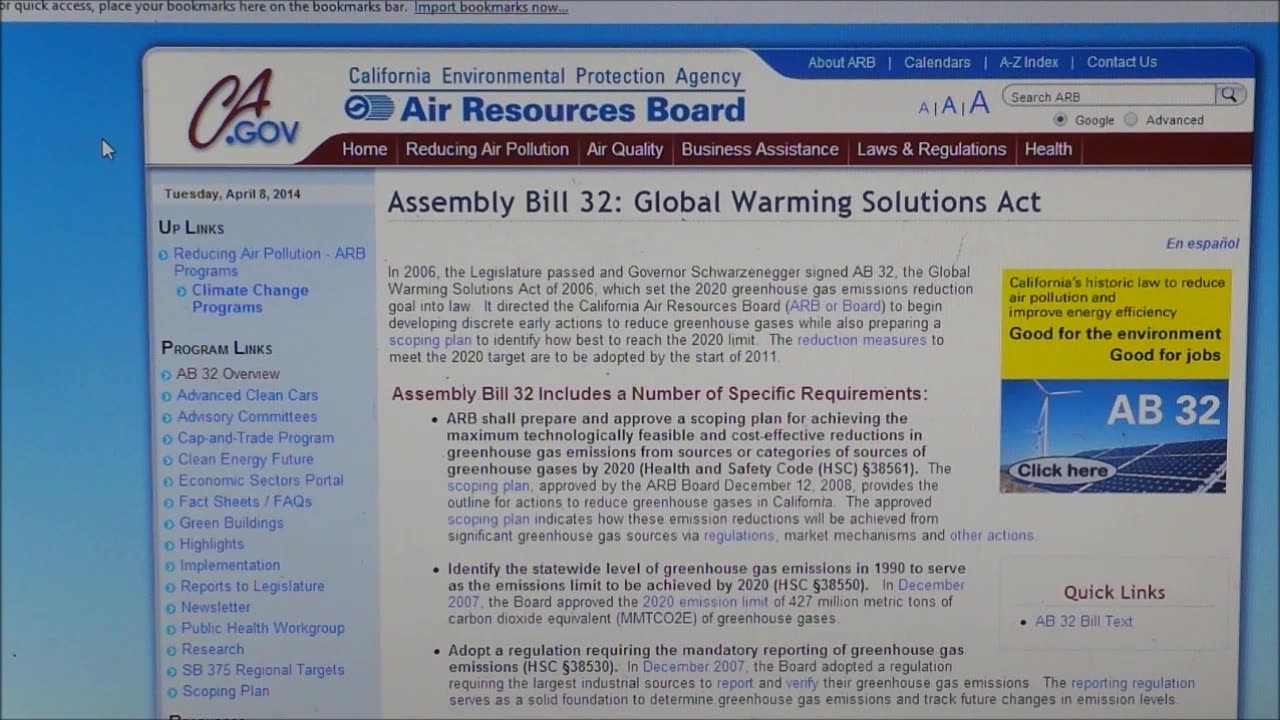The image size is (1280, 720).
Task: Click the '2020 emission limit' link
Action: point(706,602)
